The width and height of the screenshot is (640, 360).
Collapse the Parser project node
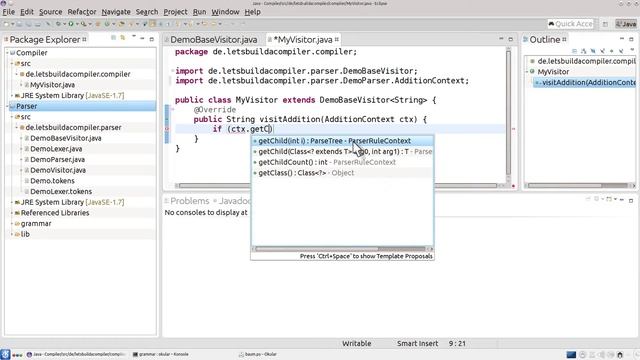pos(7,106)
